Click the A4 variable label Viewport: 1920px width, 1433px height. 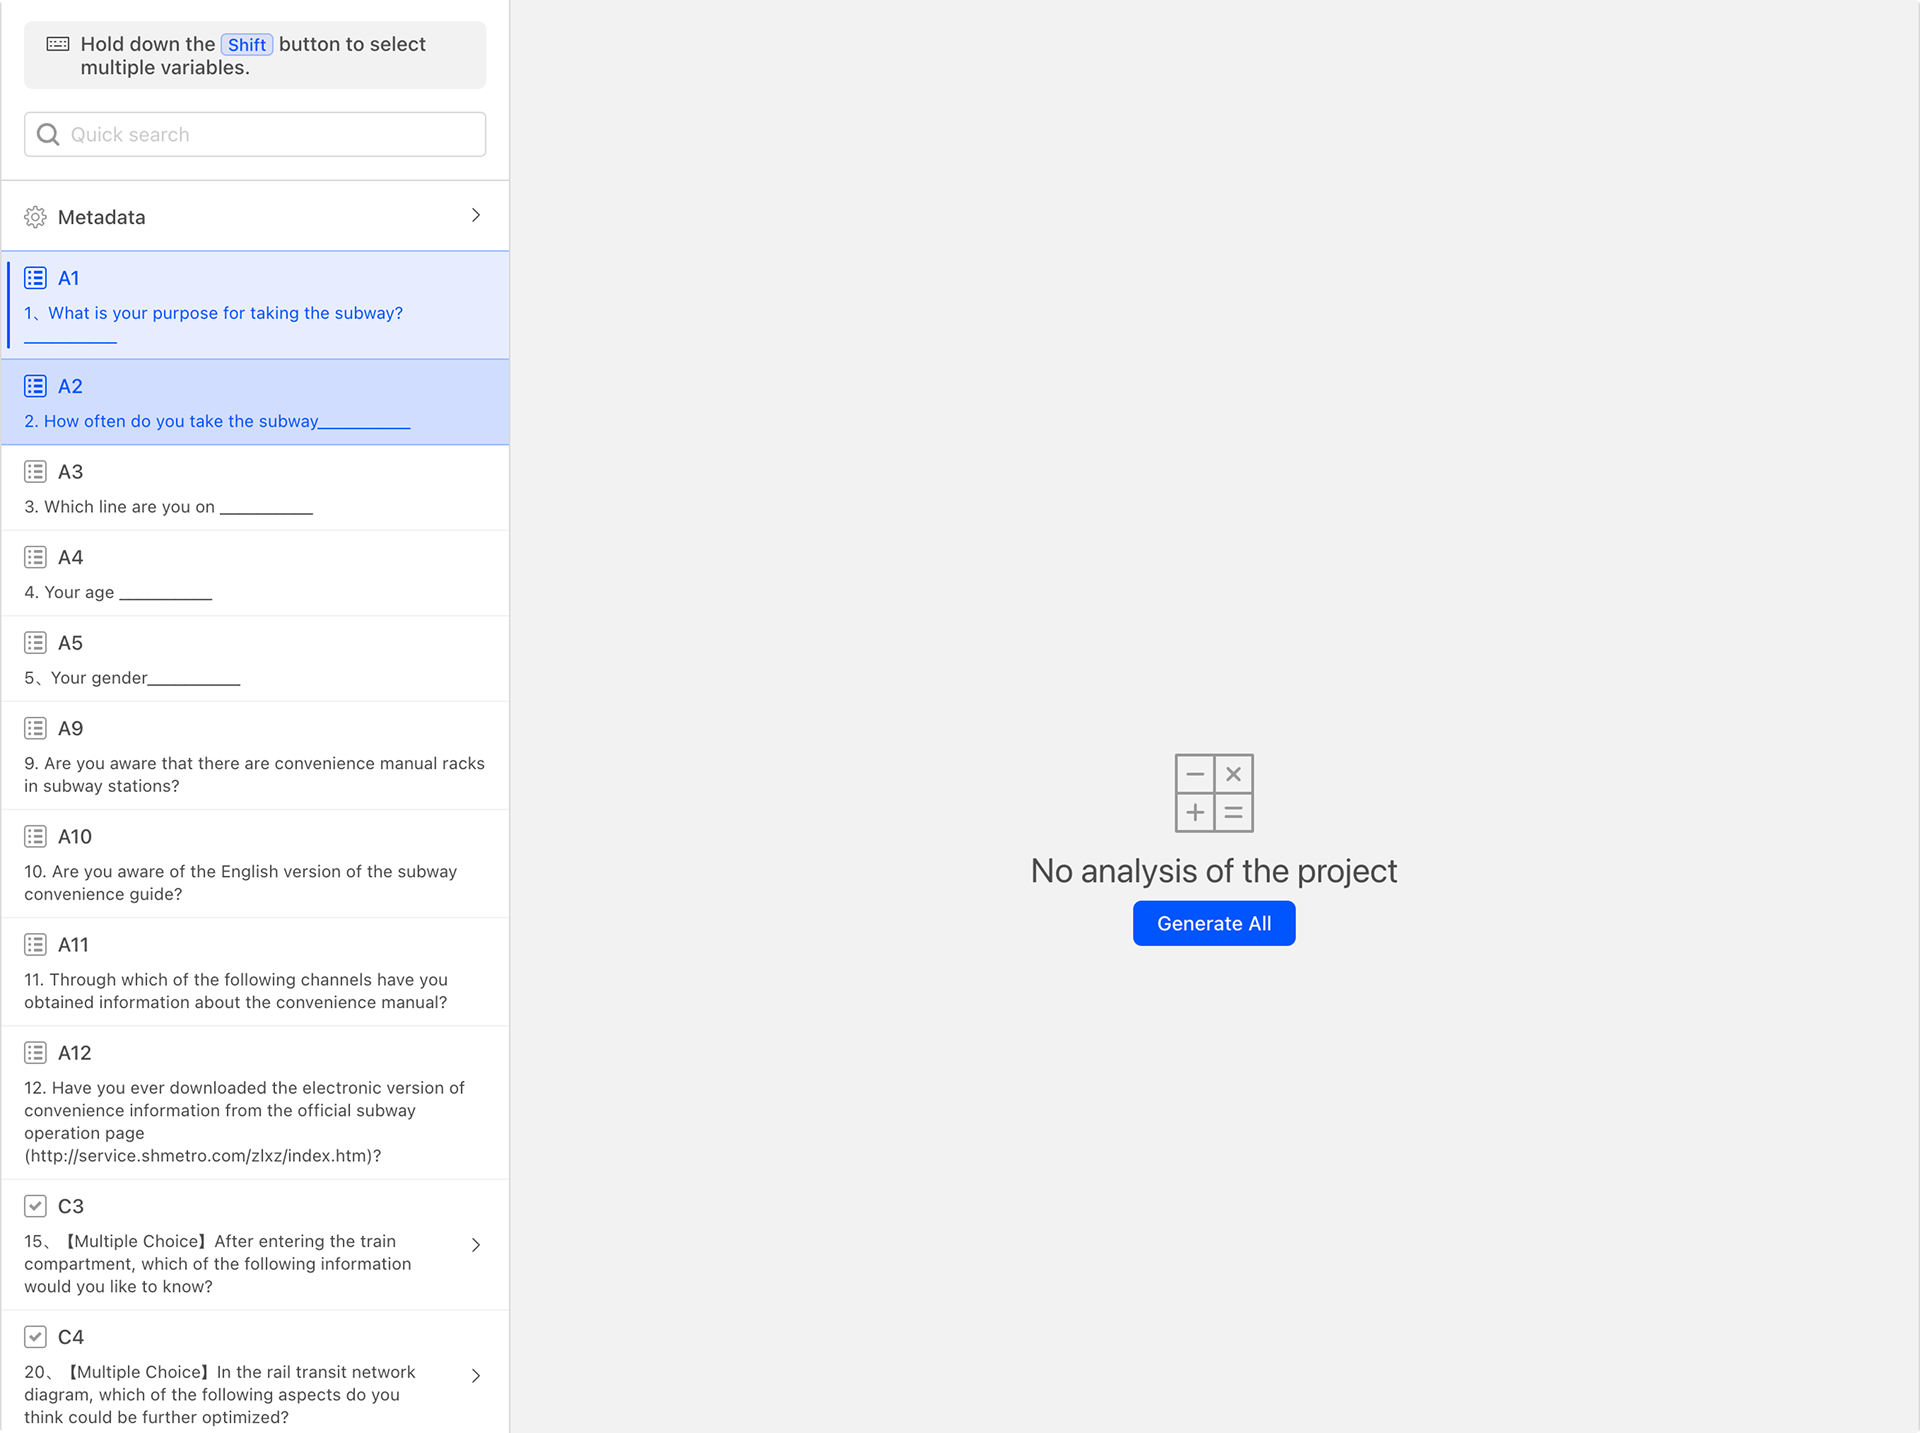pos(70,557)
